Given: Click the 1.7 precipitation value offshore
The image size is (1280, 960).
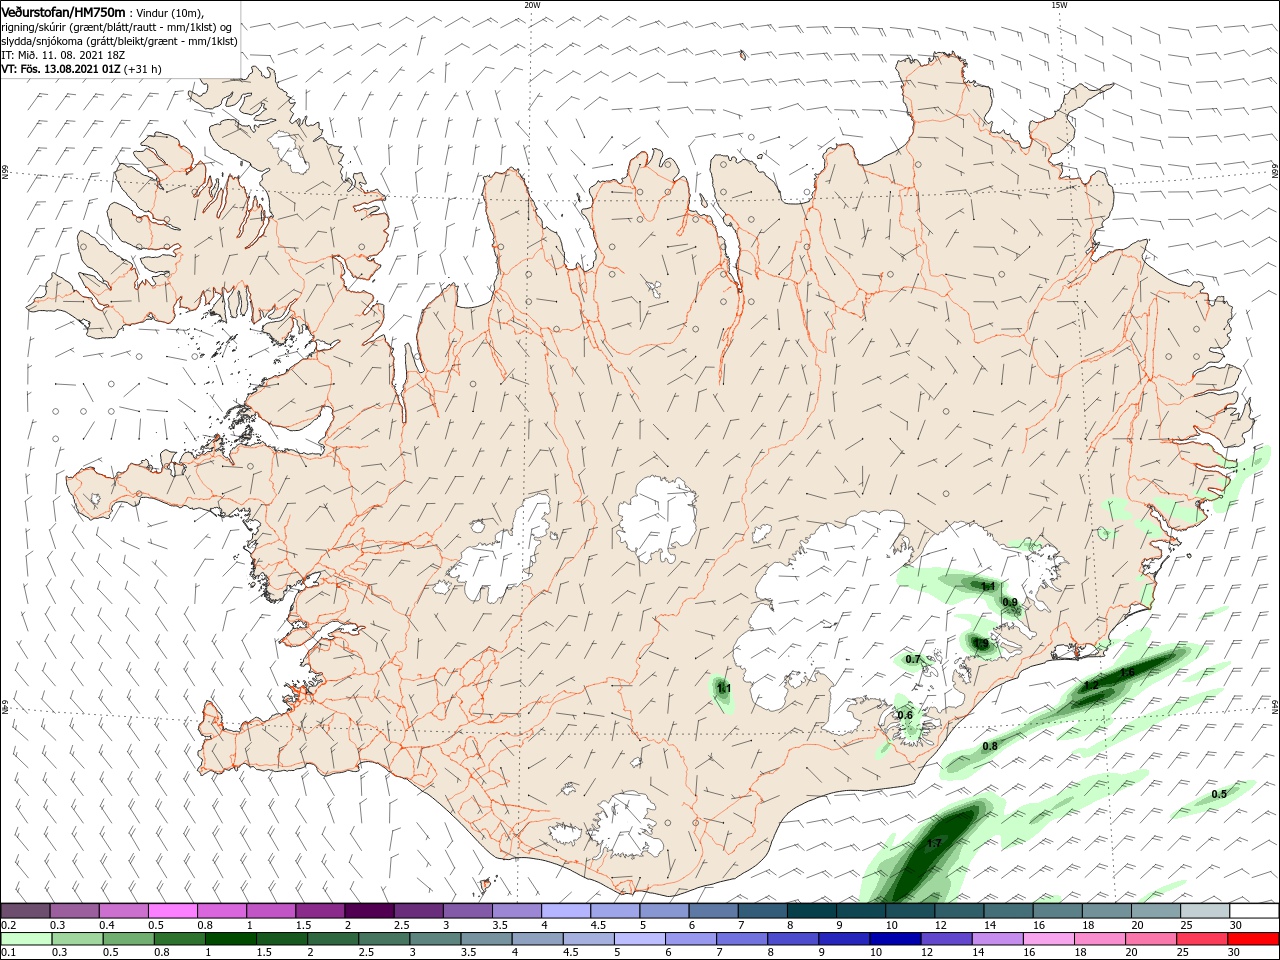Looking at the screenshot, I should [934, 844].
